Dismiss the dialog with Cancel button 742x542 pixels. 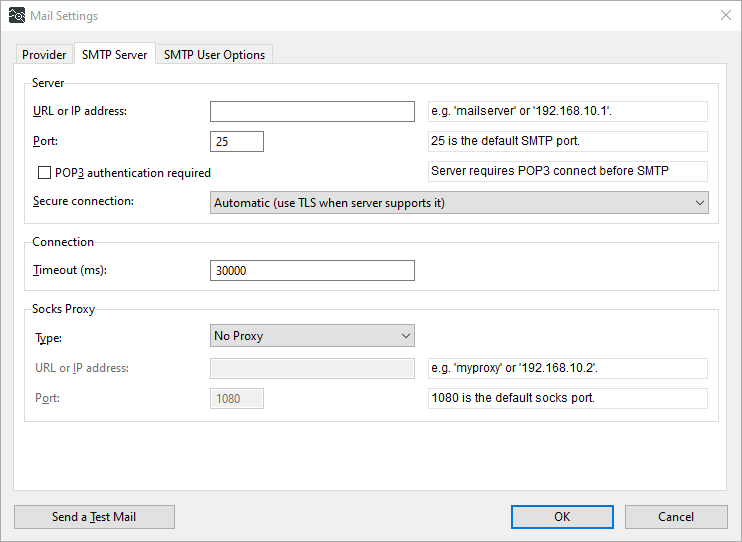[676, 517]
